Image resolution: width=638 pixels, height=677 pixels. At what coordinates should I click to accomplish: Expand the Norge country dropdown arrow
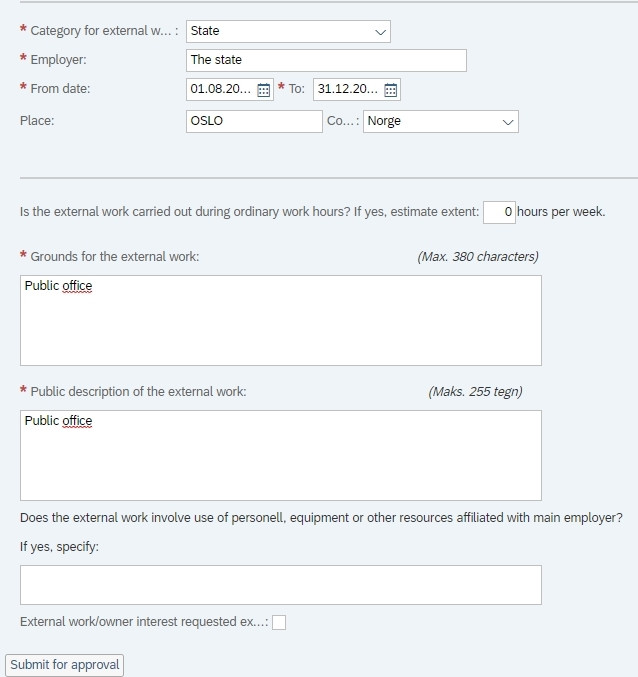pyautogui.click(x=508, y=122)
